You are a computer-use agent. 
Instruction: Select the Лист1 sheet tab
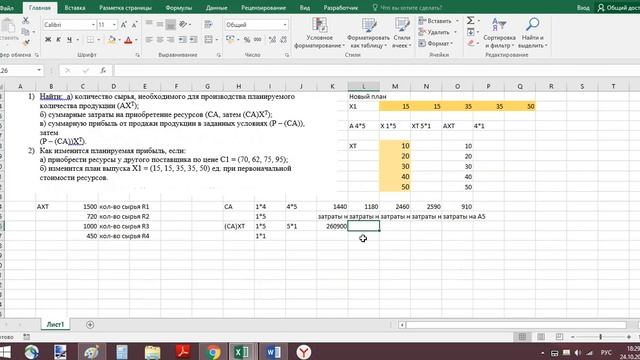coord(55,324)
